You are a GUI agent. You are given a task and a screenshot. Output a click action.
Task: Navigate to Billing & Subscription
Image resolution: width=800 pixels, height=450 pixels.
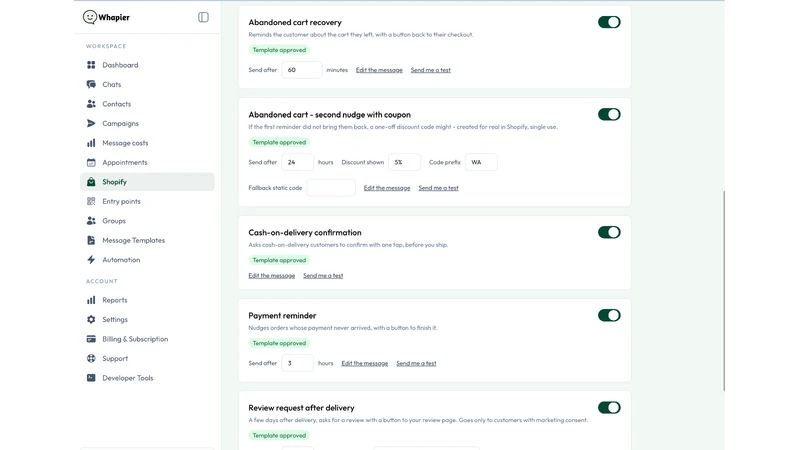(147, 339)
